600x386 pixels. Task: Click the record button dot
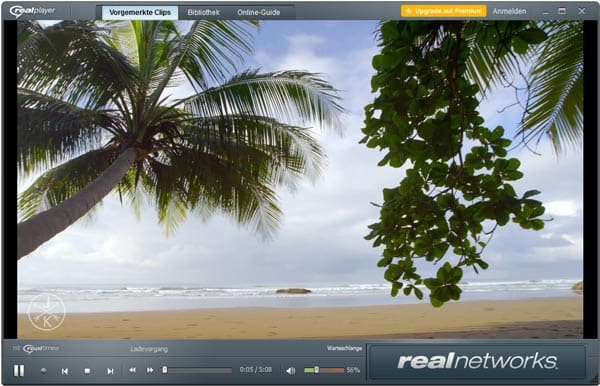pyautogui.click(x=44, y=370)
